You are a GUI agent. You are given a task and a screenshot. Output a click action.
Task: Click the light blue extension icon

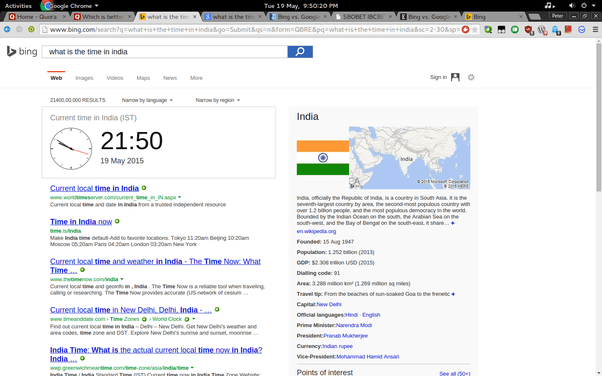pos(556,30)
